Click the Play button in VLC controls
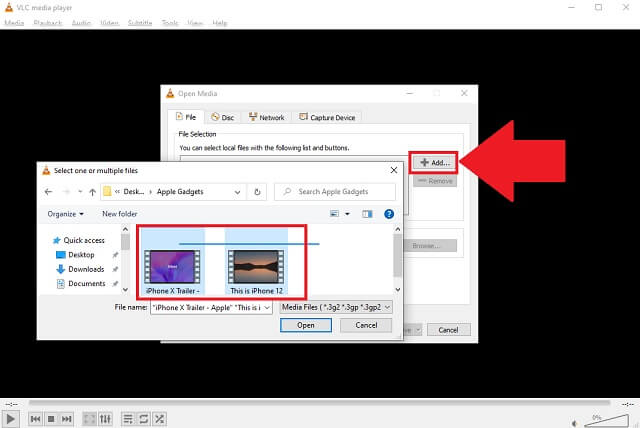Image resolution: width=640 pixels, height=428 pixels. 11,419
